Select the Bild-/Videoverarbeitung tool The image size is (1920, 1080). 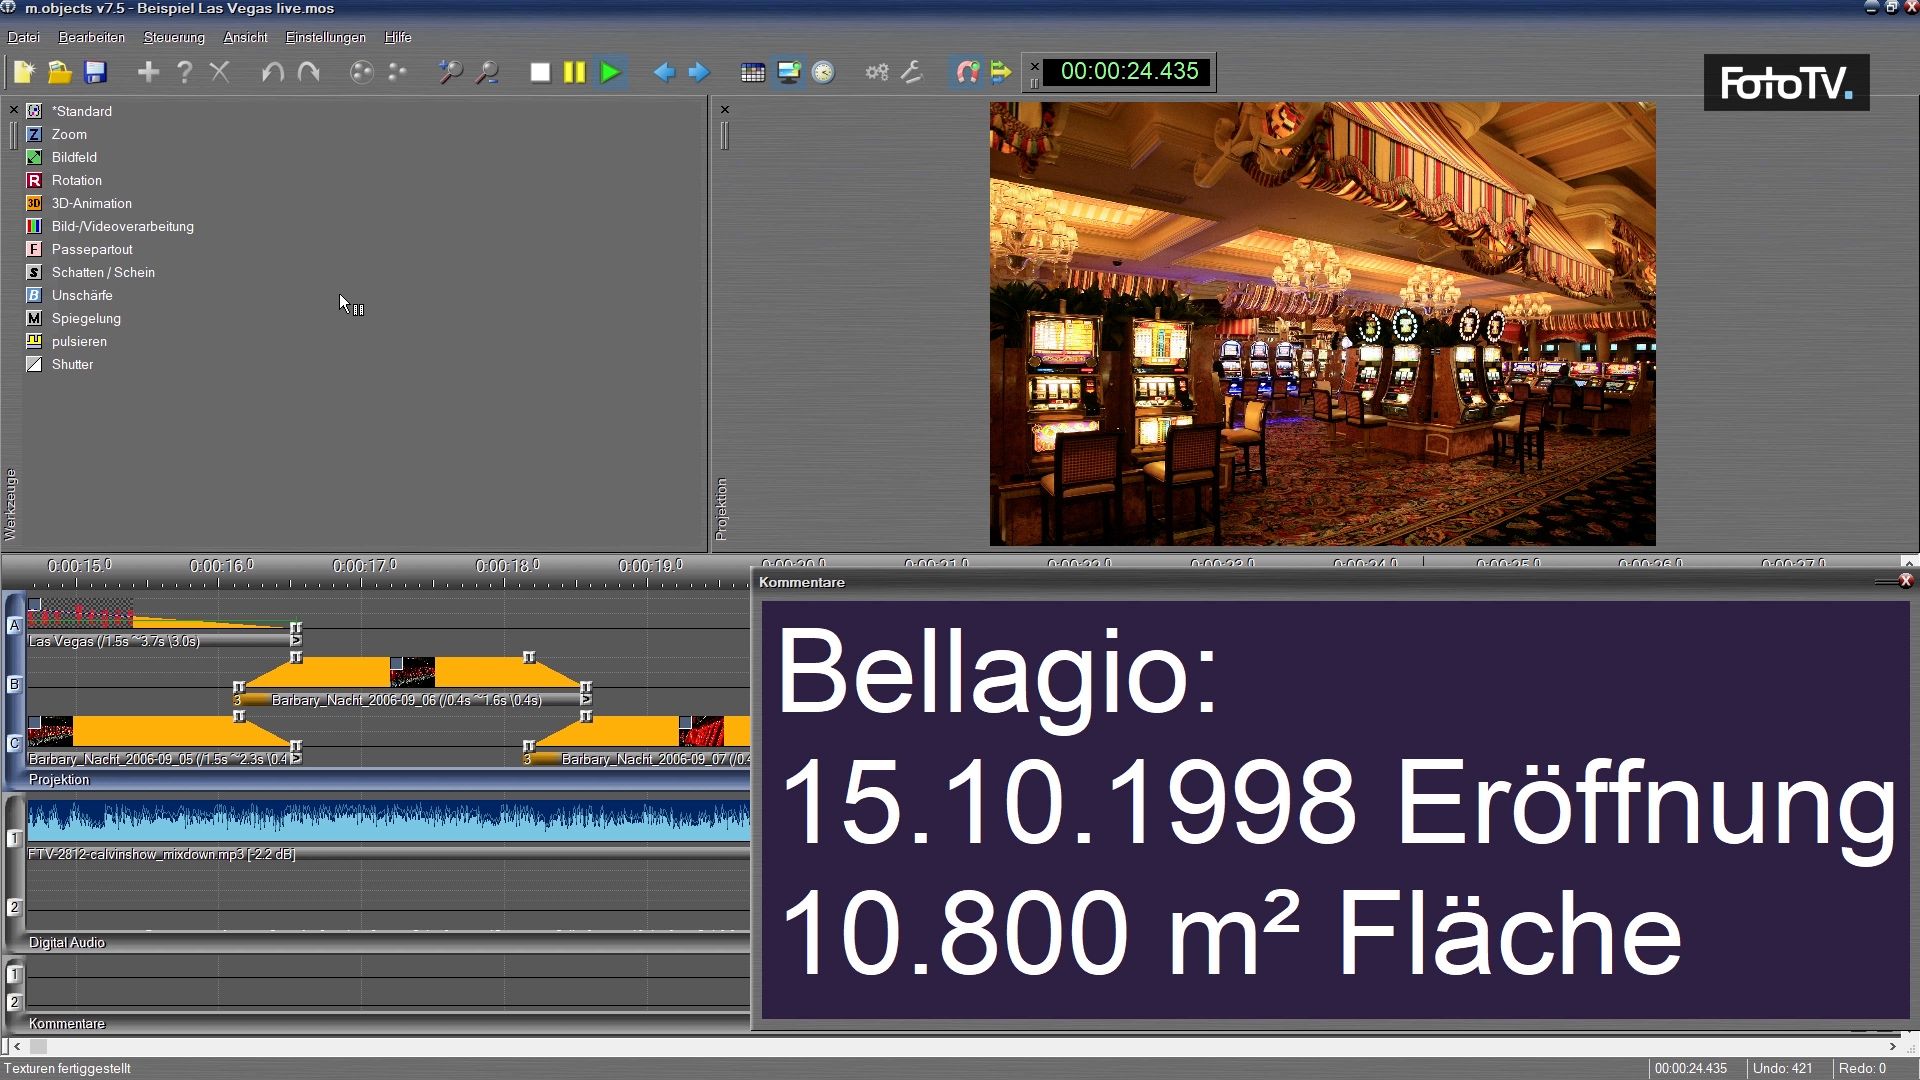coord(110,226)
